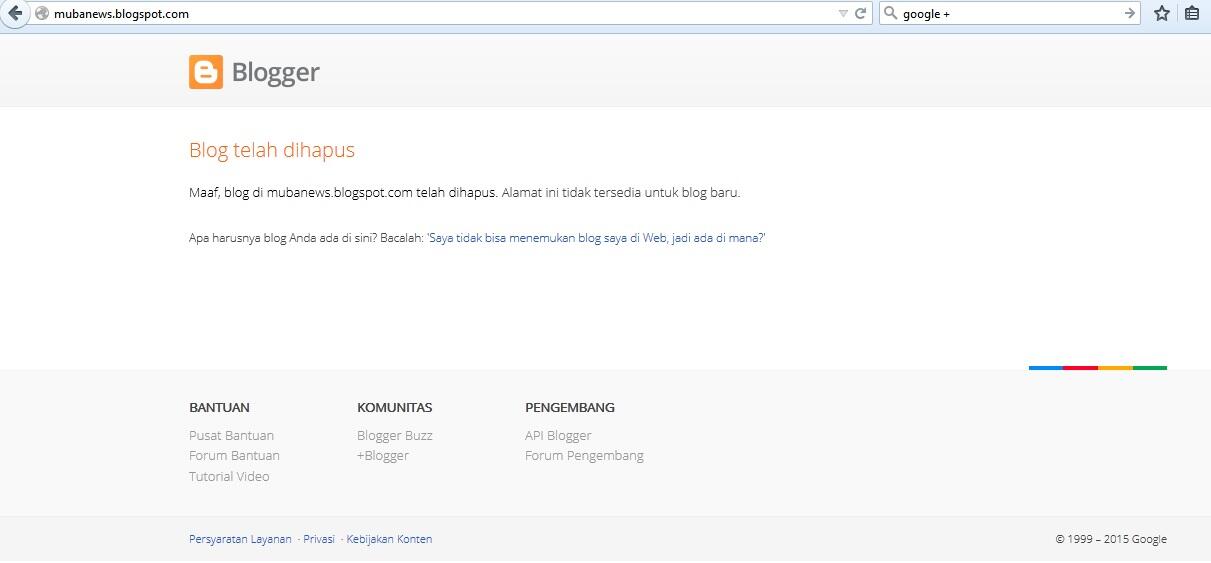Open the bookmarks list icon
Viewport: 1211px width, 563px height.
[x=1192, y=14]
